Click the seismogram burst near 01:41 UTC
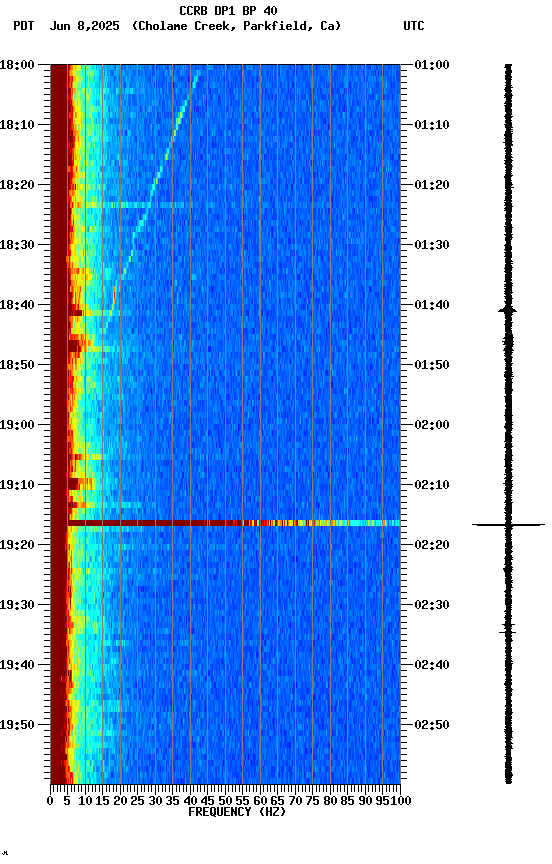 [508, 311]
